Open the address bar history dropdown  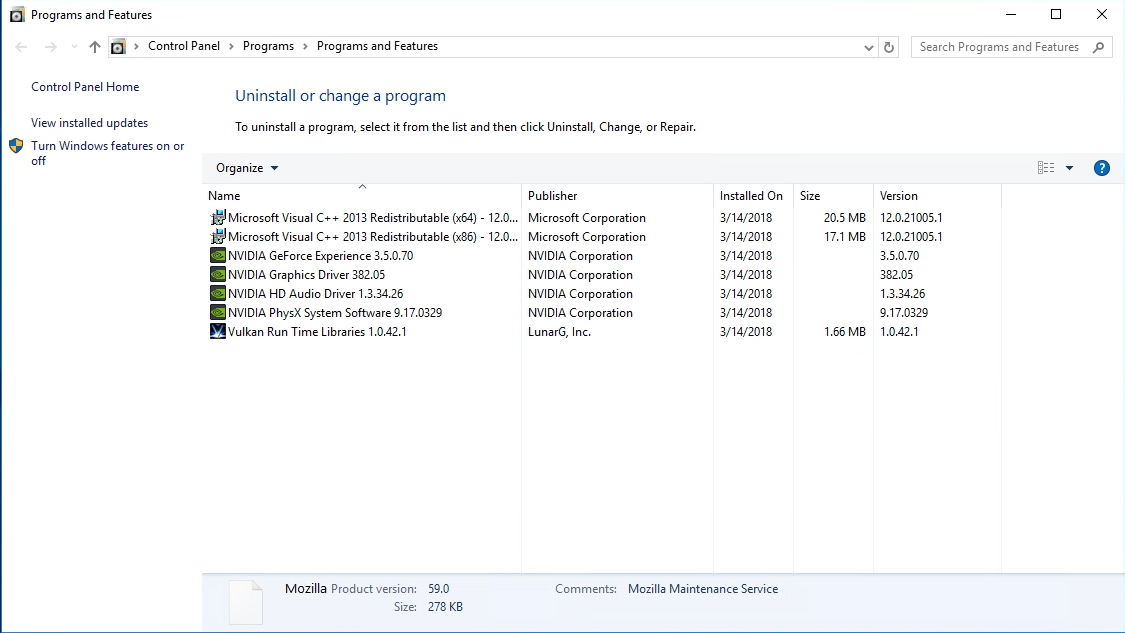pyautogui.click(x=868, y=47)
